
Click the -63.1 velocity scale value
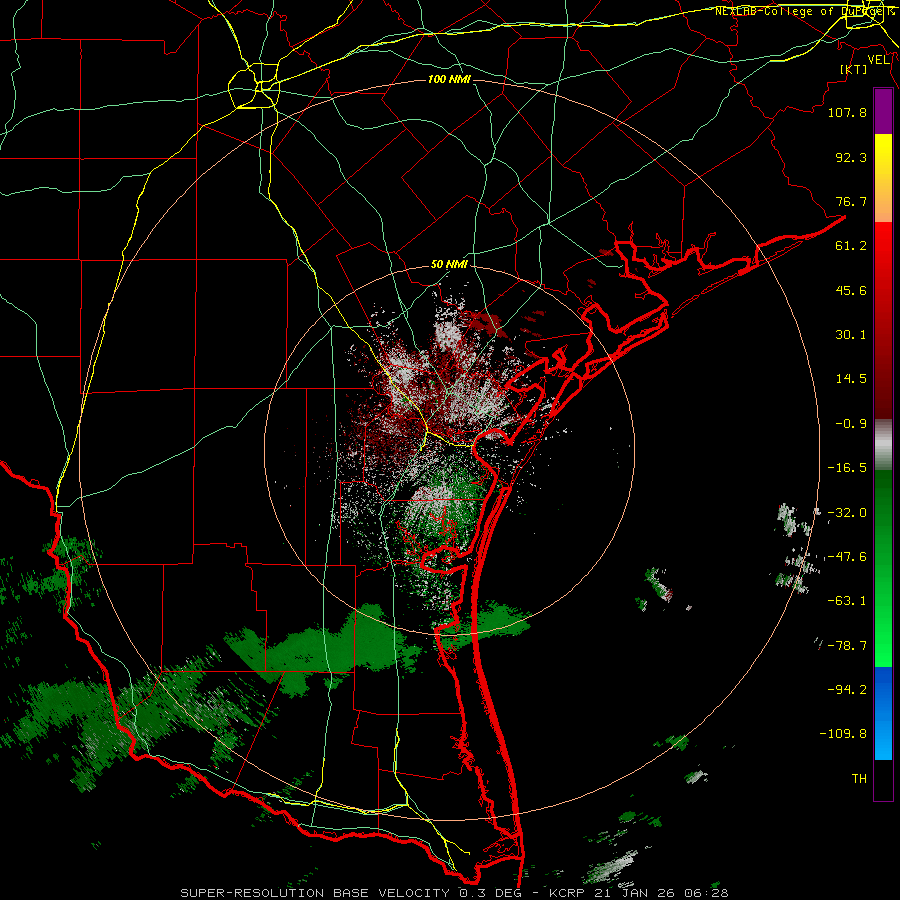(x=847, y=601)
